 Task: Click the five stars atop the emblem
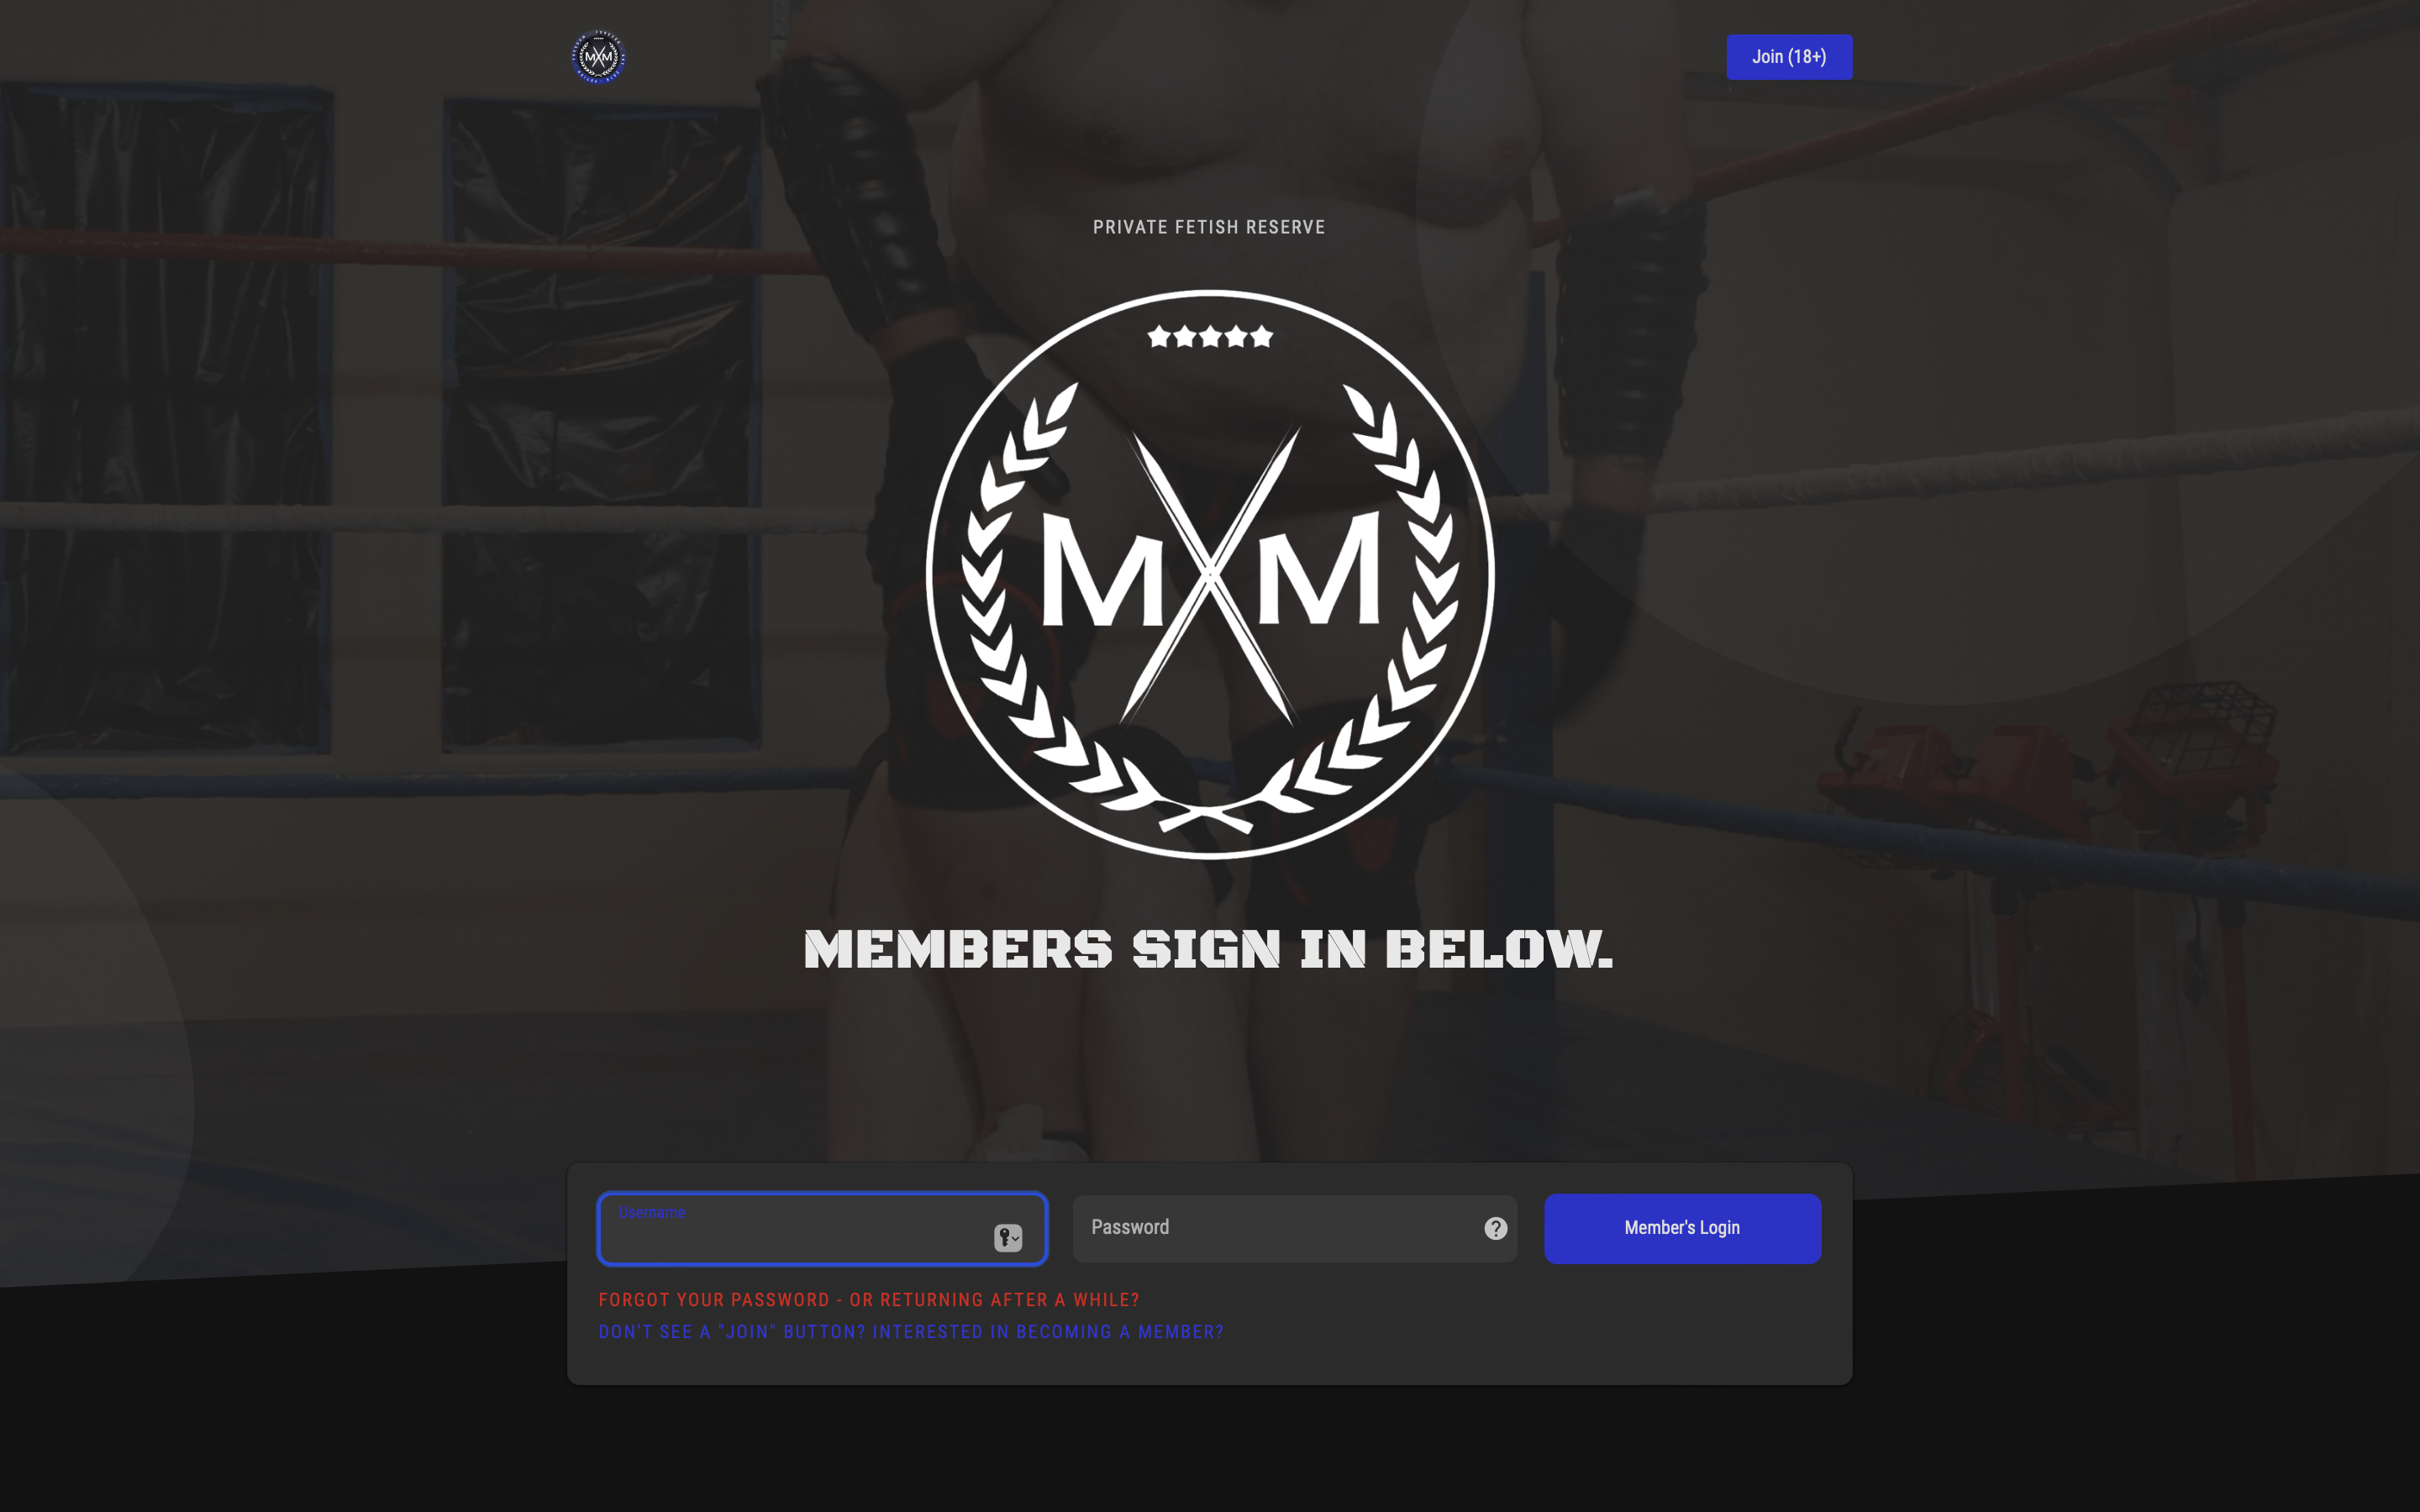(x=1210, y=336)
